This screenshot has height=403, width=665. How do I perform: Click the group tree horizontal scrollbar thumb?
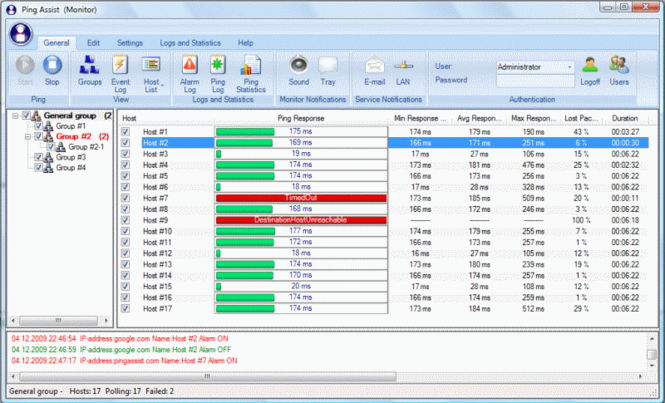point(59,320)
